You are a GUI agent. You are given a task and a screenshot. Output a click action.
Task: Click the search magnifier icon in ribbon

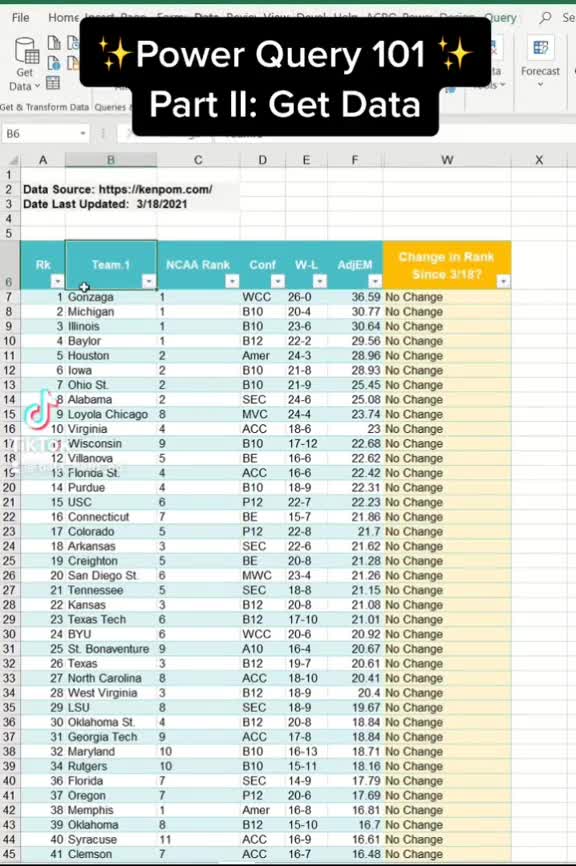pos(545,18)
